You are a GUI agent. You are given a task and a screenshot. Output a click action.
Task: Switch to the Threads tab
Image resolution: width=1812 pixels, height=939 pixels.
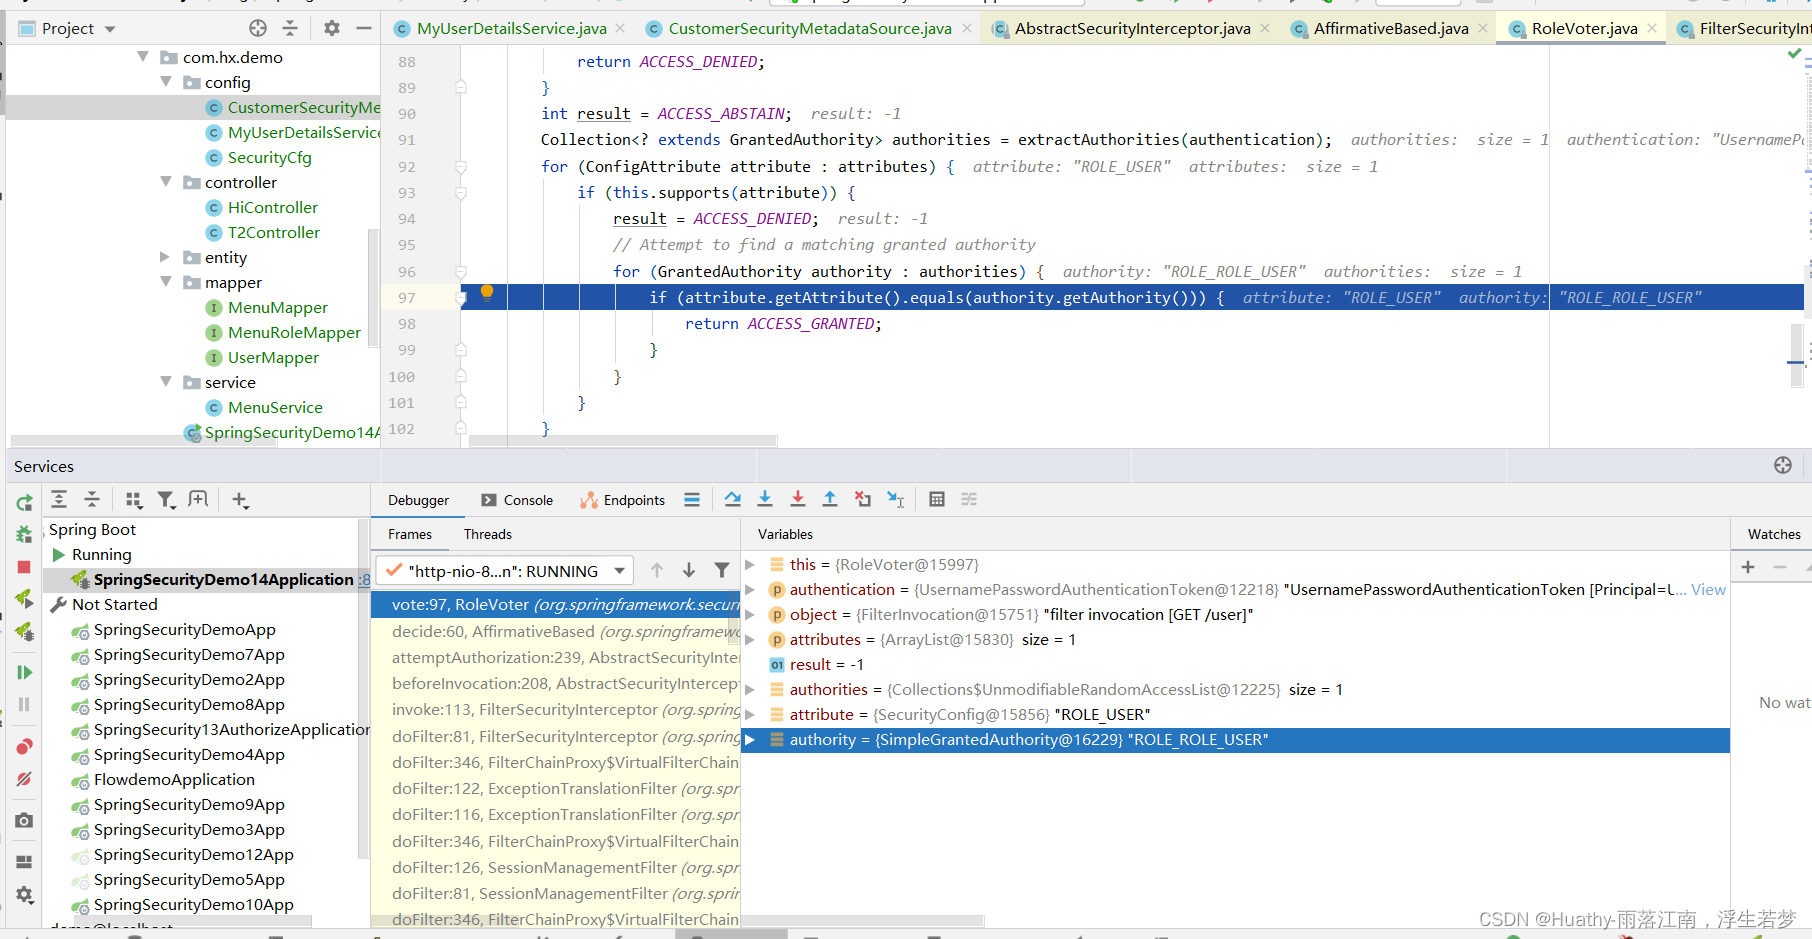(x=488, y=534)
